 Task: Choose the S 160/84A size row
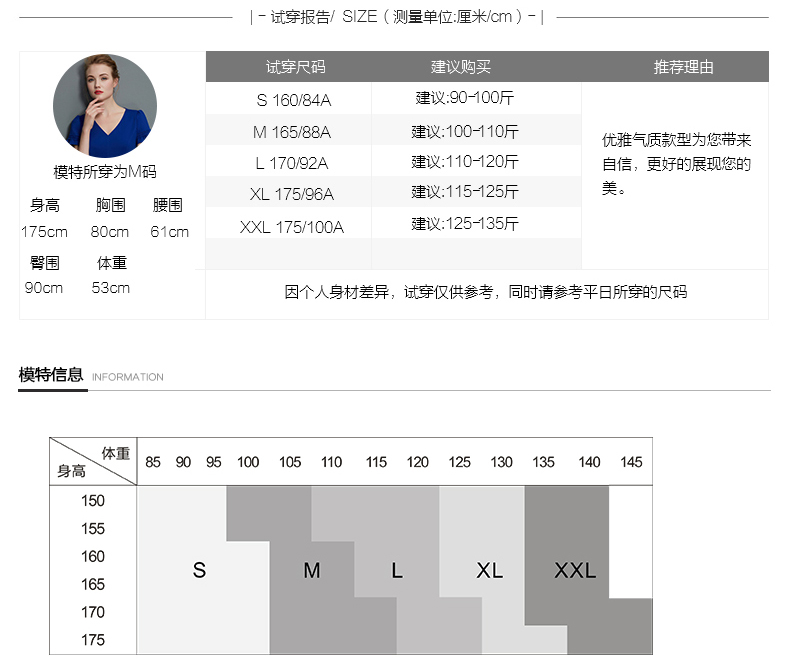[294, 100]
